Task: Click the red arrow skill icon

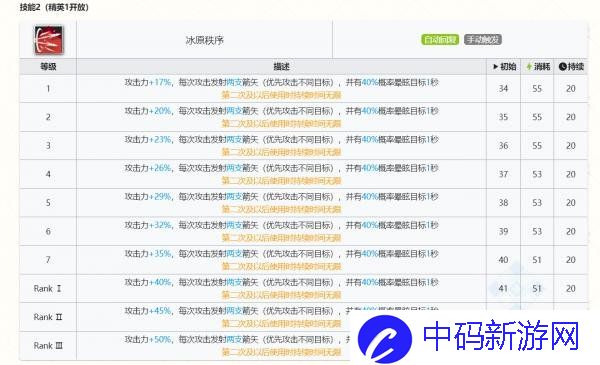Action: coord(49,40)
